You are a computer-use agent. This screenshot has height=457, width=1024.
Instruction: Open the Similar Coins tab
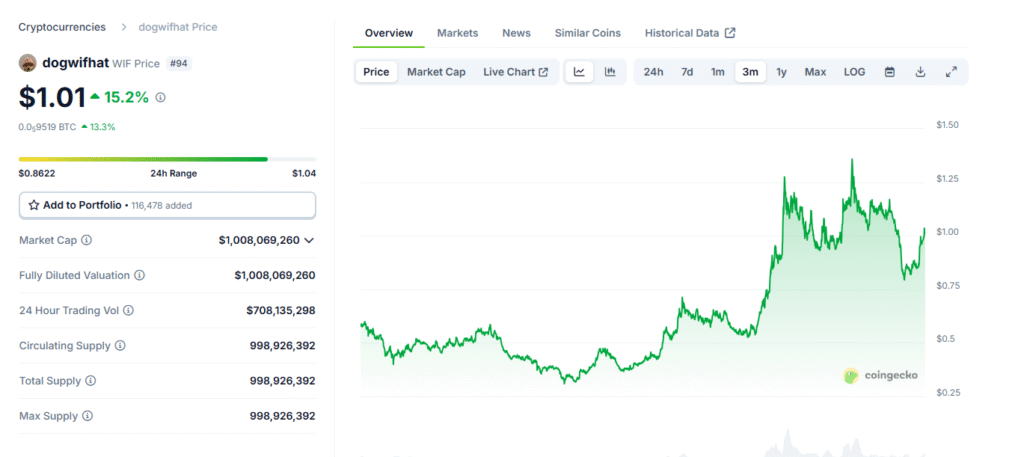[x=588, y=33]
